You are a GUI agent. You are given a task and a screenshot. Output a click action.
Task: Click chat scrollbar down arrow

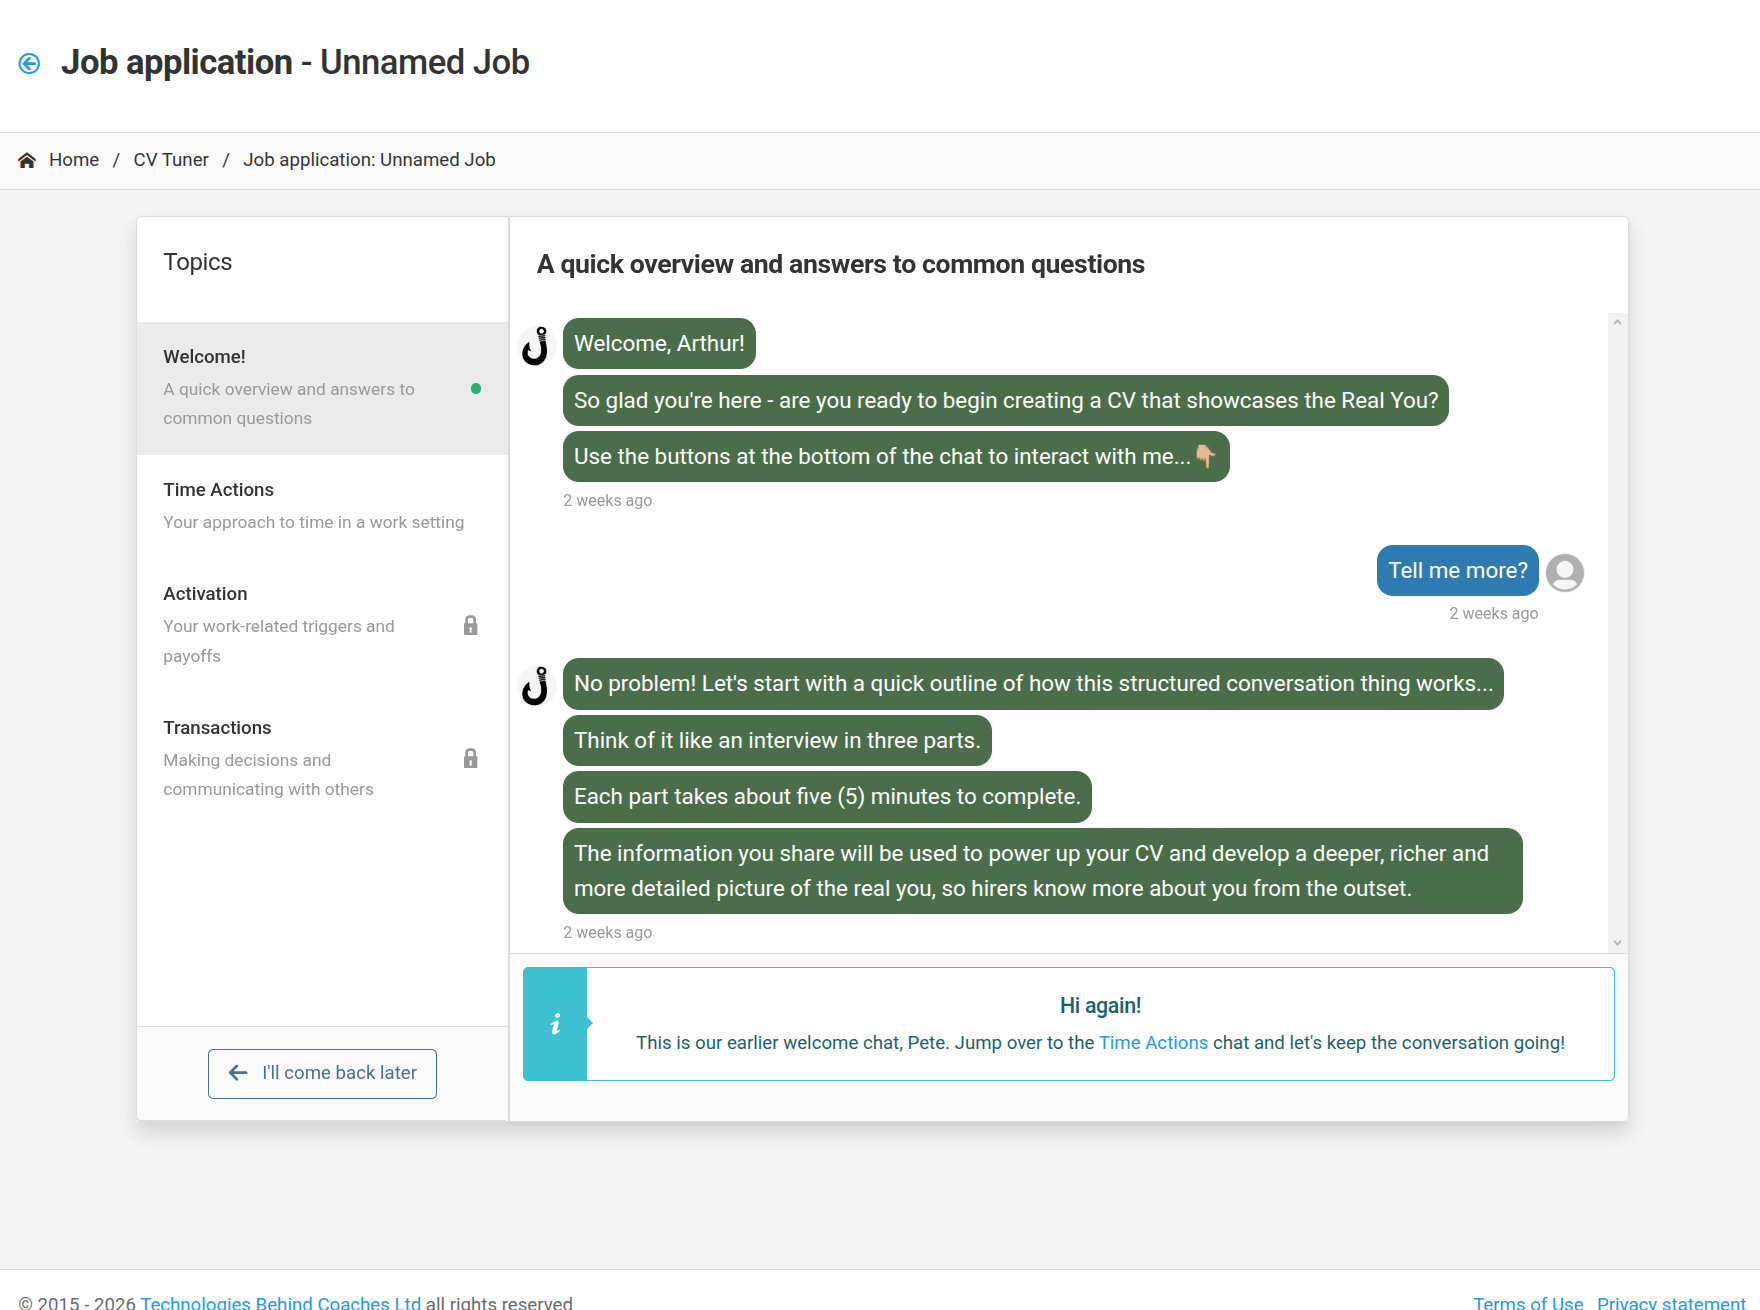tap(1617, 943)
